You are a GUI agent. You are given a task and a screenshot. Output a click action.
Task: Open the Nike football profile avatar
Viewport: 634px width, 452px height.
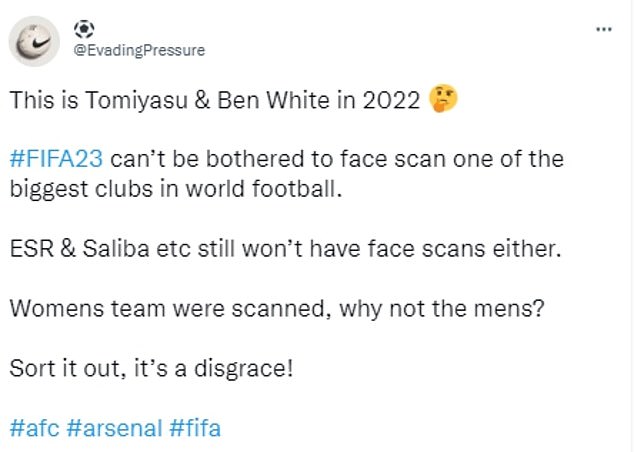coord(34,41)
